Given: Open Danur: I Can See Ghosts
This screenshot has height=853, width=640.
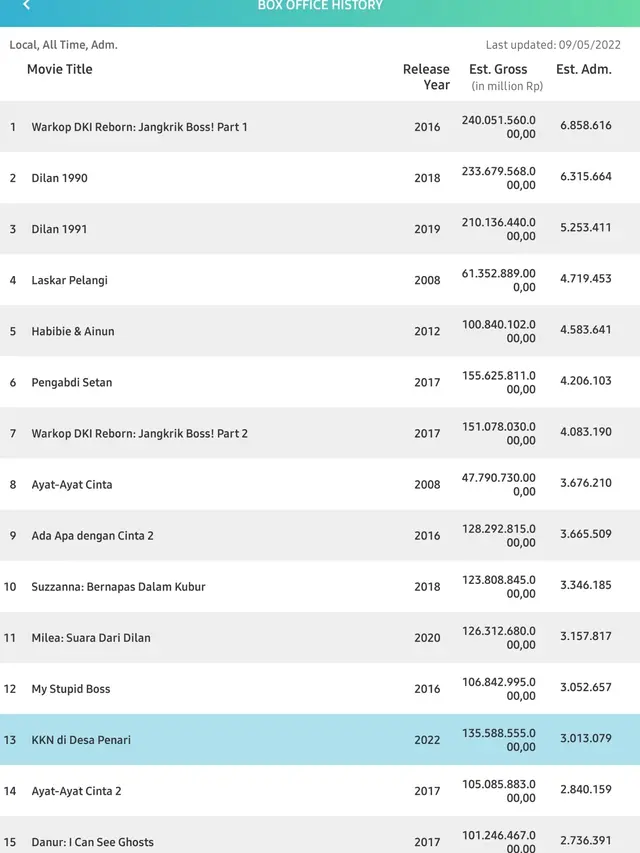Looking at the screenshot, I should (x=320, y=835).
